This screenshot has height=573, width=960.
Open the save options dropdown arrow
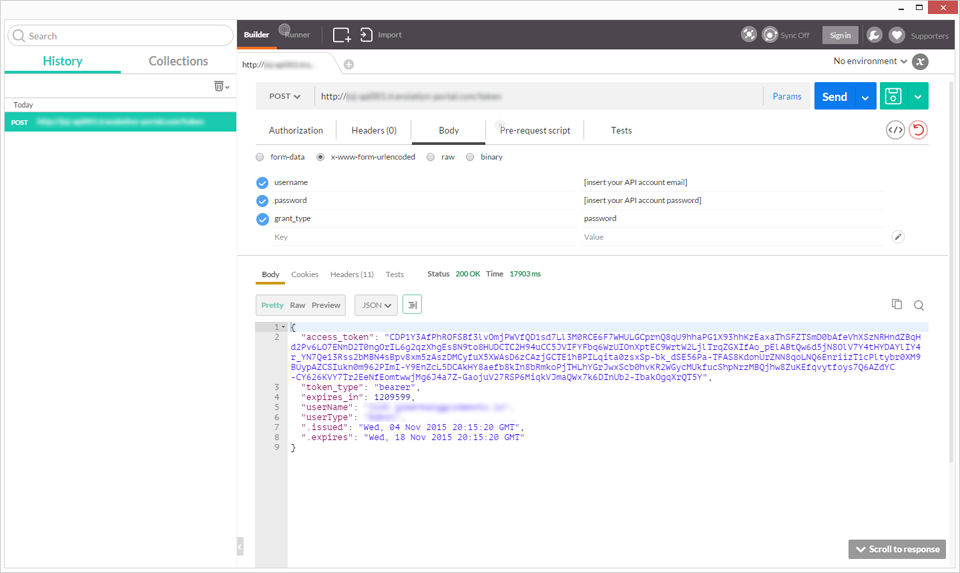point(918,96)
